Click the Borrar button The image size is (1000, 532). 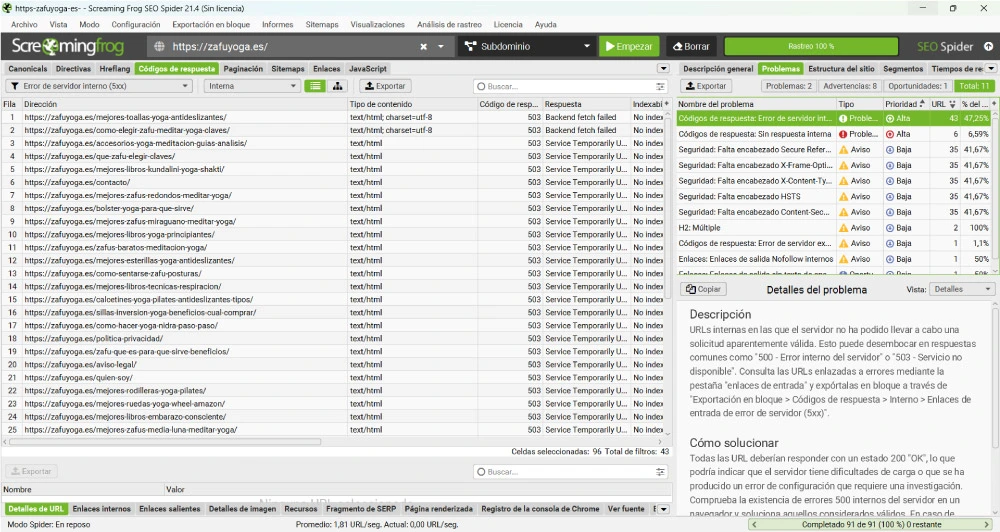tap(691, 47)
